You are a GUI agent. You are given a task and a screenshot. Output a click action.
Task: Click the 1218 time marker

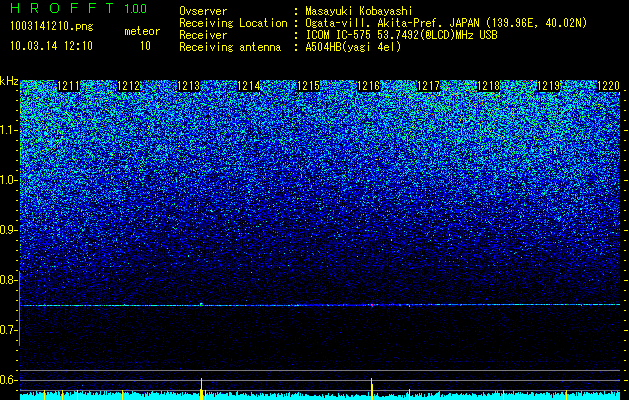coord(489,86)
